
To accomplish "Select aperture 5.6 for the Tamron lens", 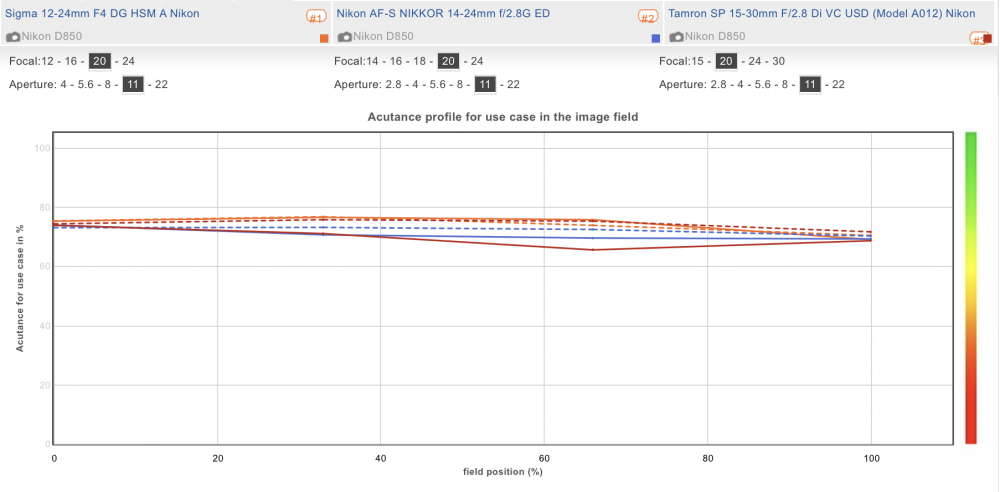I will 762,84.
